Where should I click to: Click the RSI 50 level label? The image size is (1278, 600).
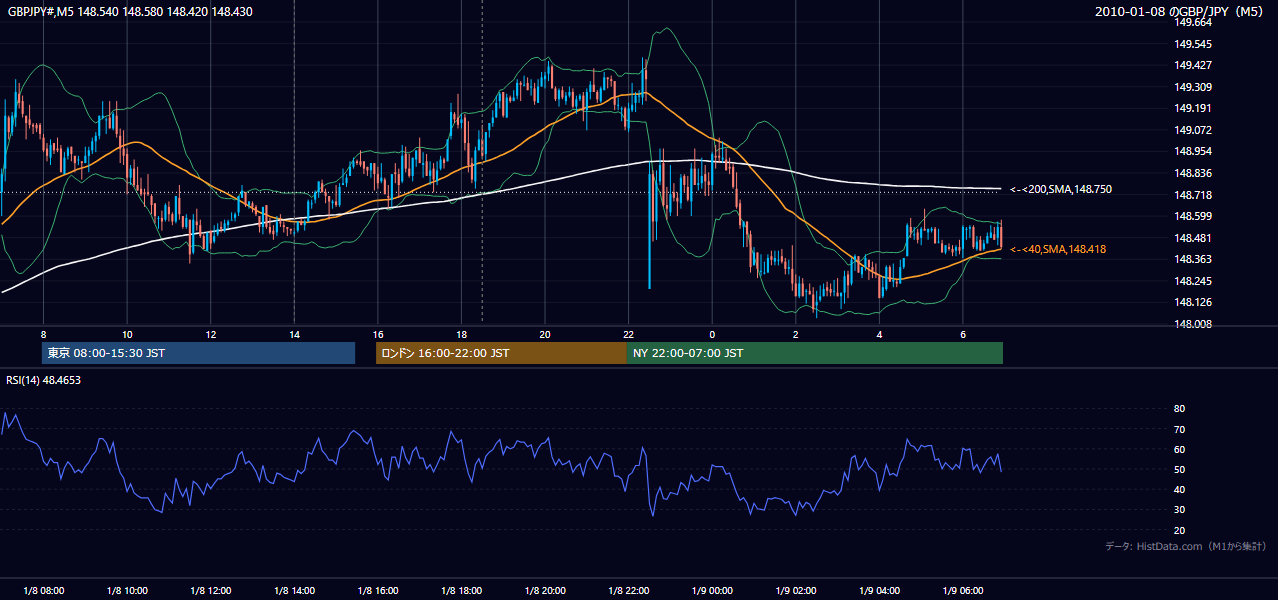(1179, 469)
